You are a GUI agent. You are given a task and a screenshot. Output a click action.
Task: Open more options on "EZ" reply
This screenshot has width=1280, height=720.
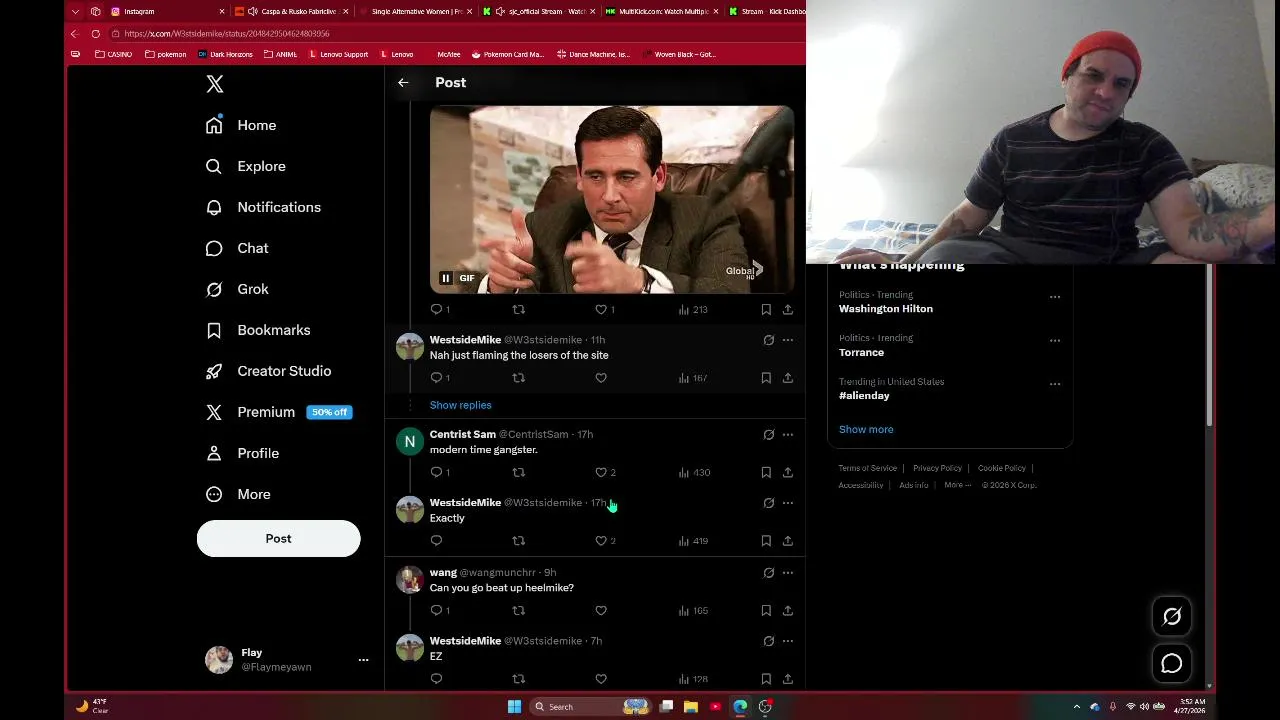788,641
